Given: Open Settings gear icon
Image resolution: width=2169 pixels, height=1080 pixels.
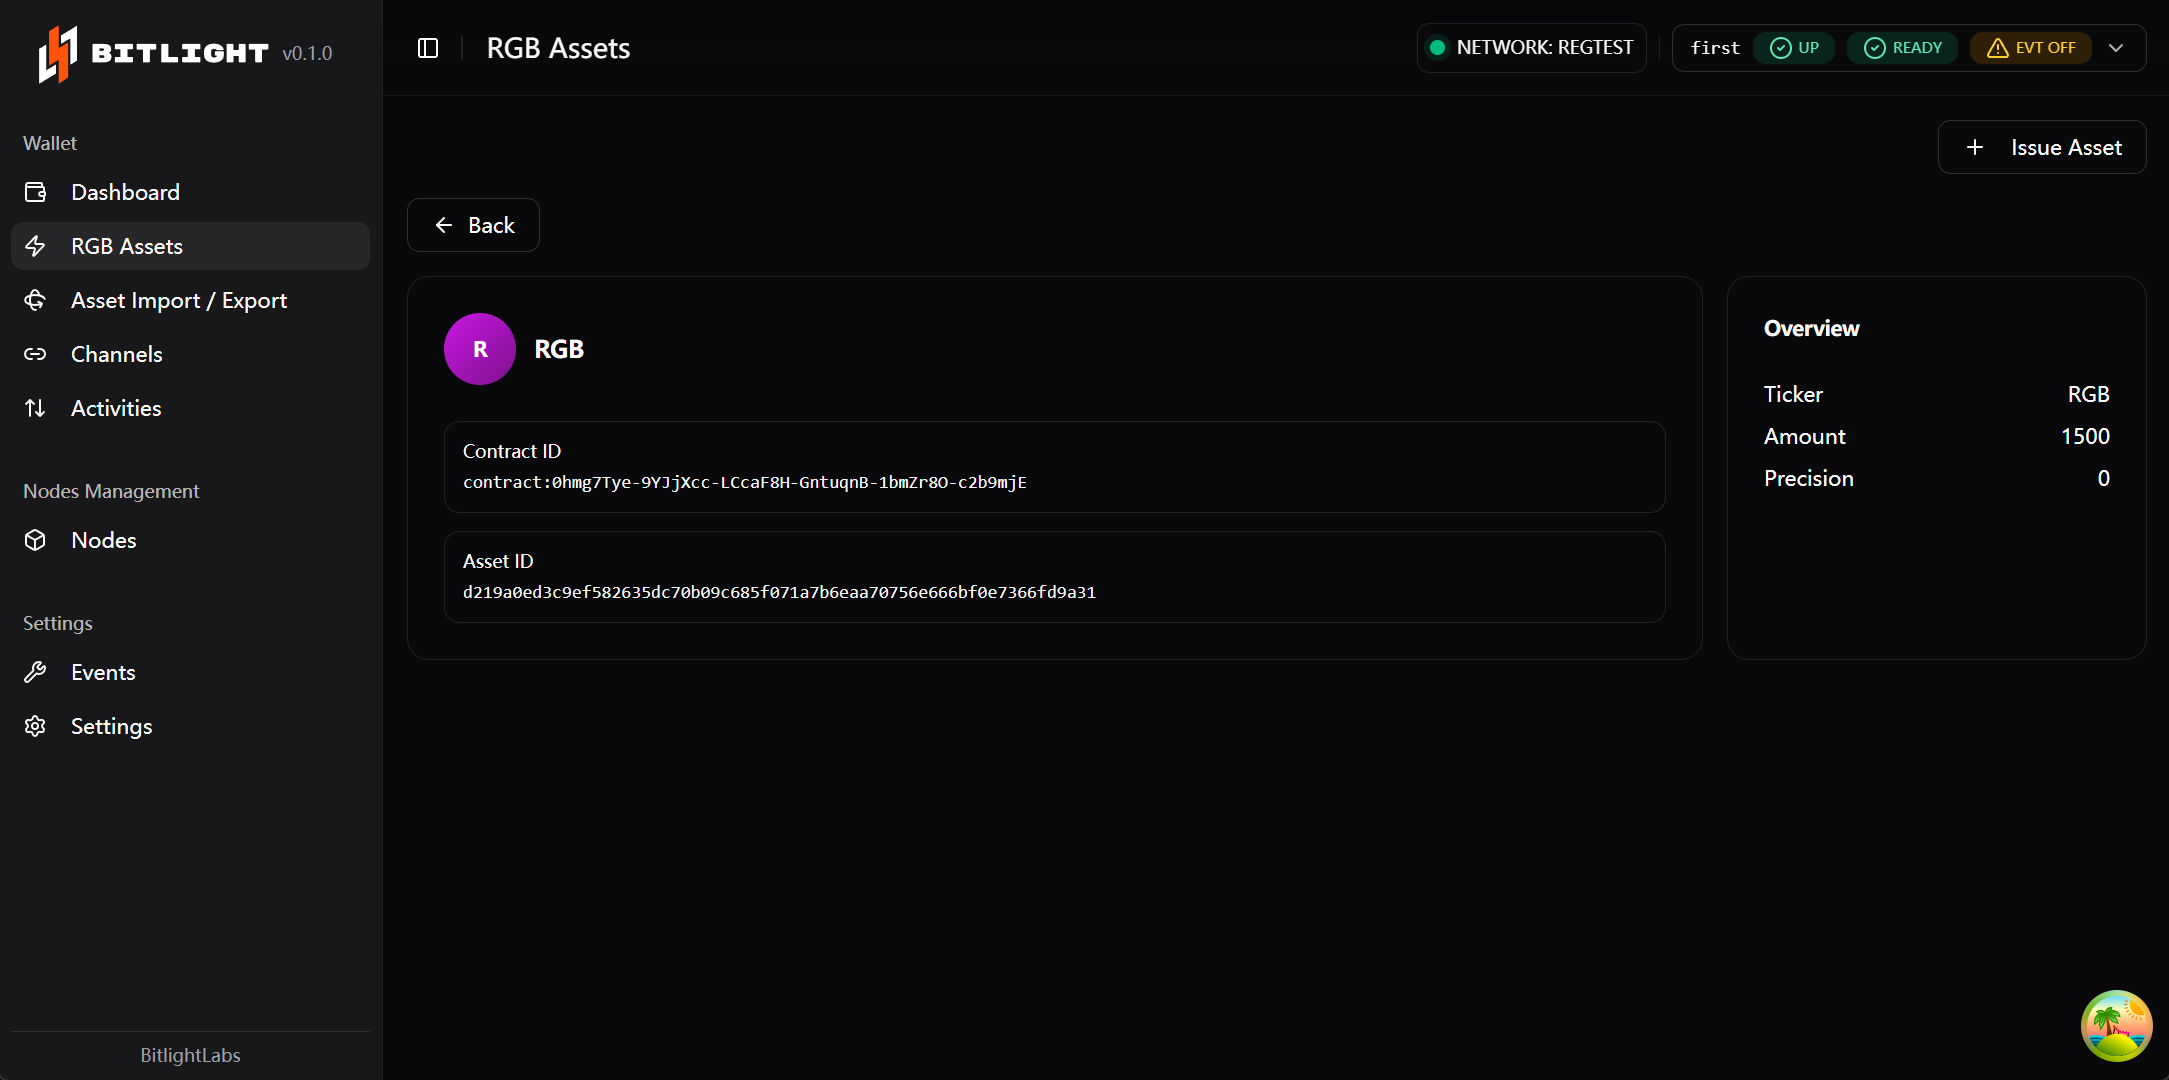Looking at the screenshot, I should coord(36,726).
